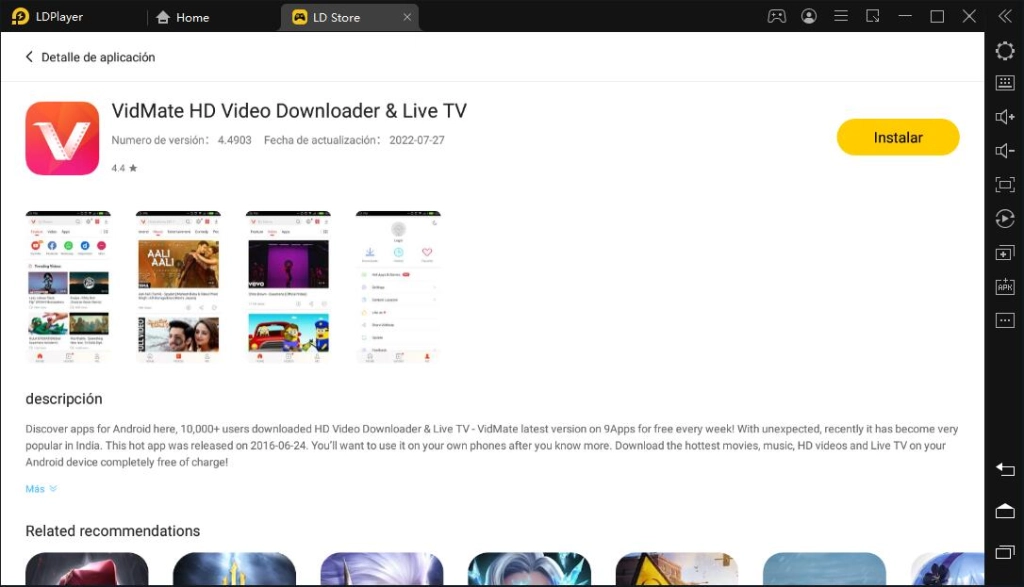Switch to the Home tab

pyautogui.click(x=183, y=17)
